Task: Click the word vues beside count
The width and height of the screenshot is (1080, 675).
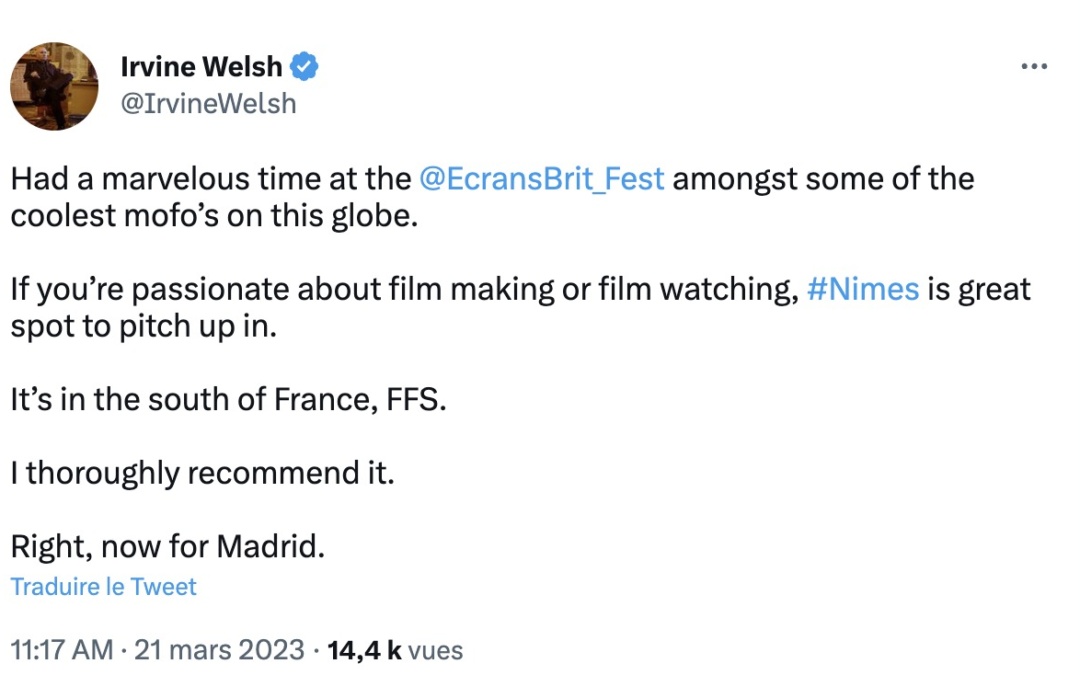Action: 435,650
